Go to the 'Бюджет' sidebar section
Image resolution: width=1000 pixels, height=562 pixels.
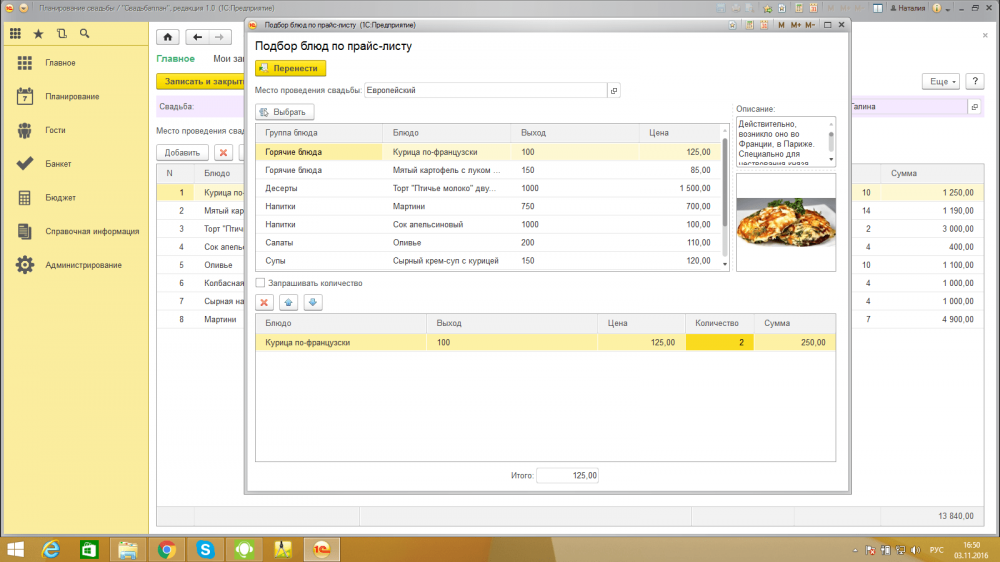[x=60, y=197]
